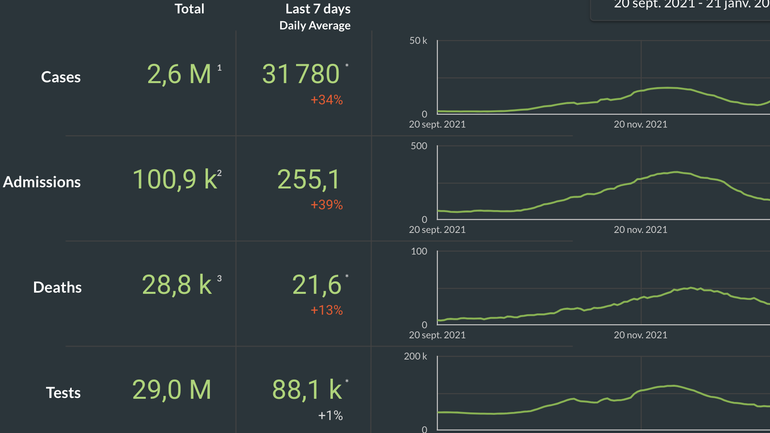The image size is (770, 433).
Task: Click the 2,6 M total cases value
Action: 179,74
